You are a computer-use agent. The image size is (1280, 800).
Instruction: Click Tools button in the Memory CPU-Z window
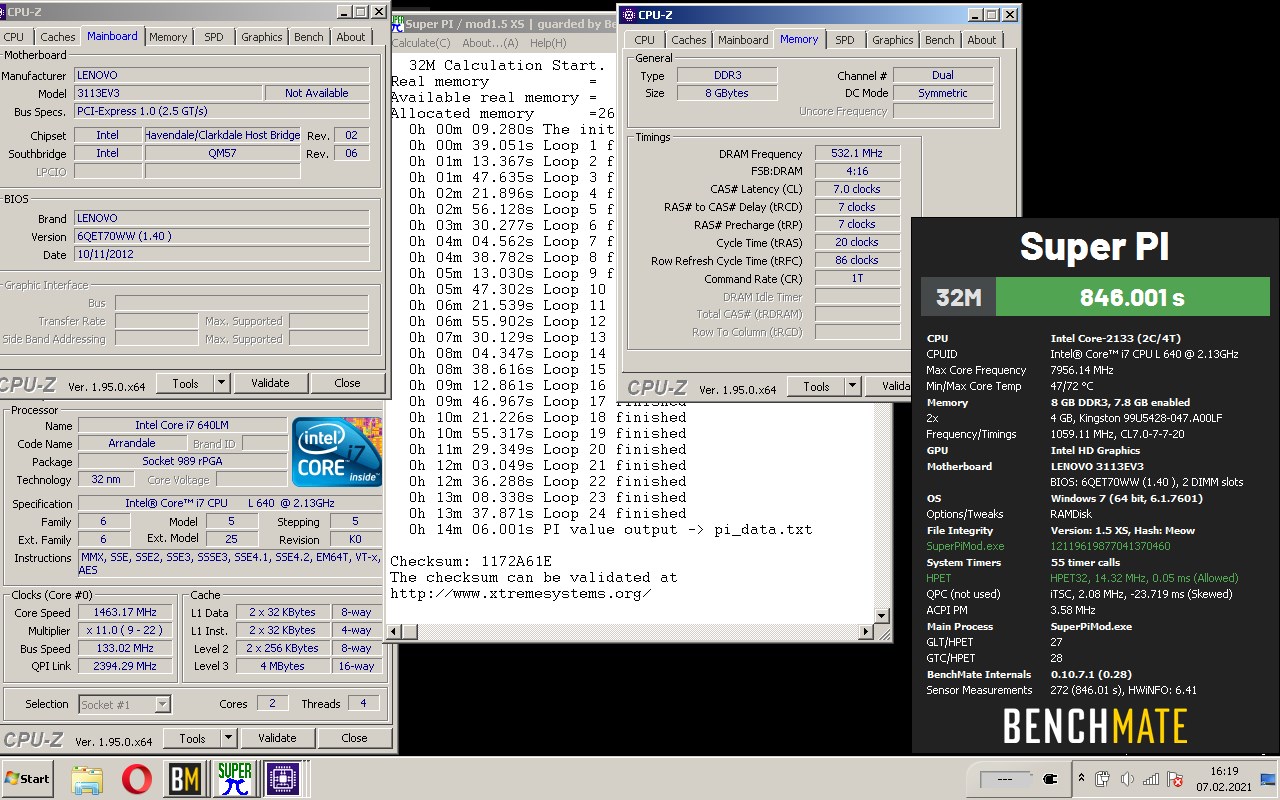pos(816,386)
